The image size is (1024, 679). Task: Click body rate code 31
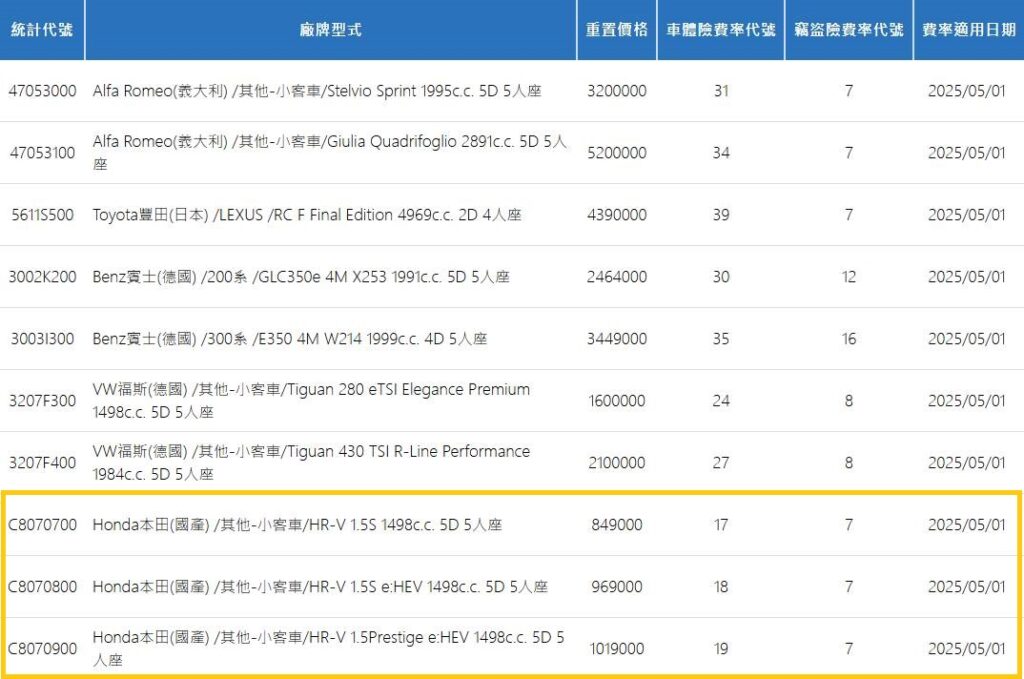(x=721, y=91)
